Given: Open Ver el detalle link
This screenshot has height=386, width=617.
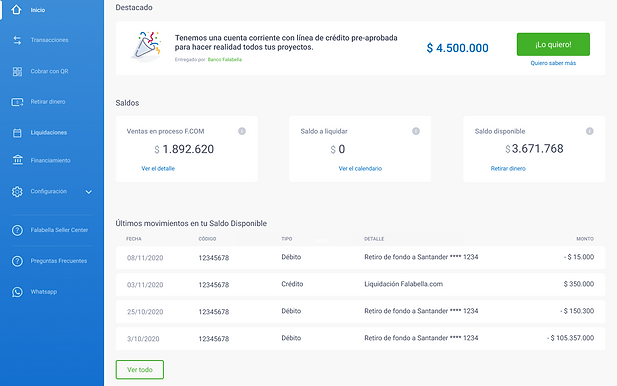Looking at the screenshot, I should pos(158,168).
